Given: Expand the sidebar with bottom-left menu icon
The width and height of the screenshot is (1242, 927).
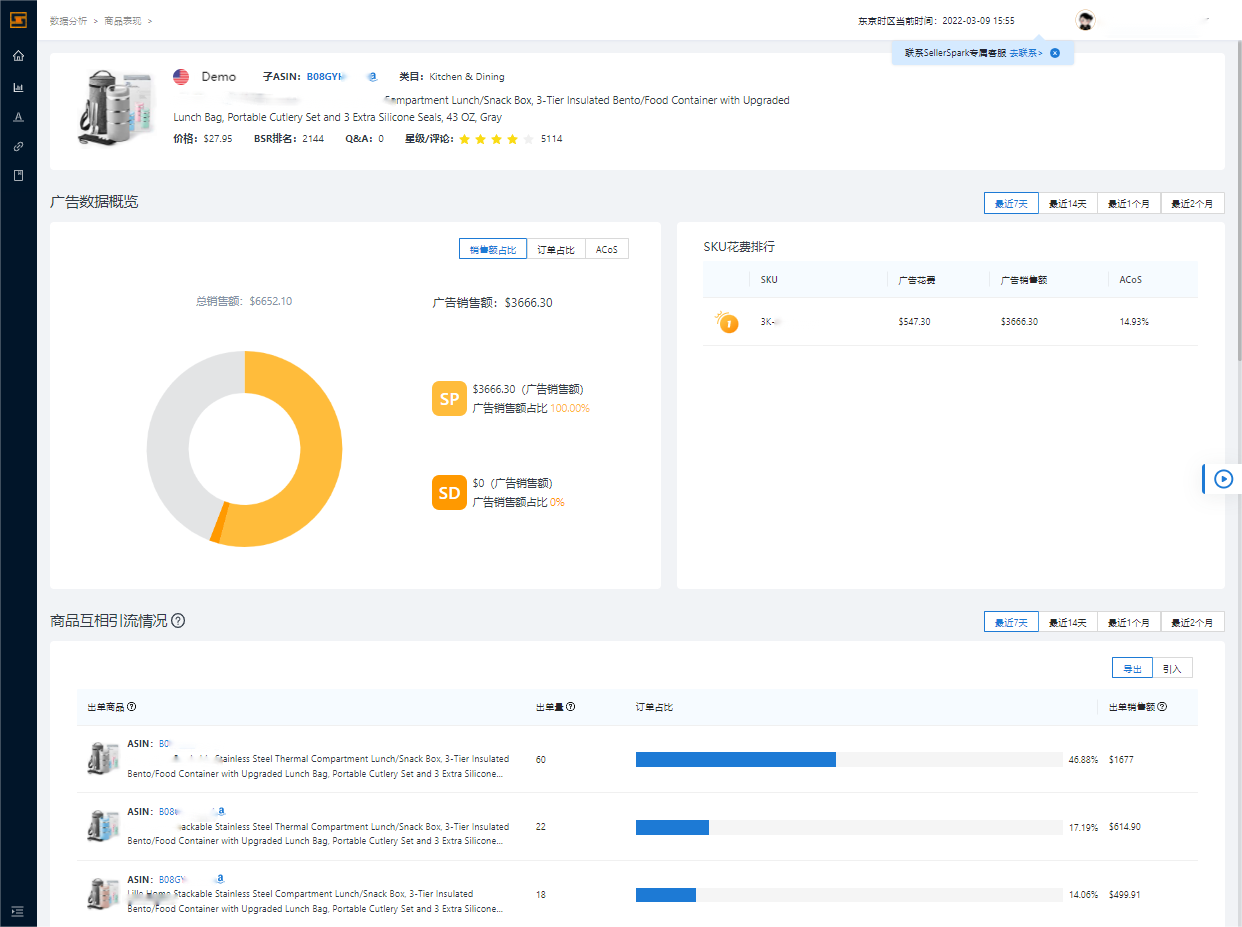Looking at the screenshot, I should coord(18,911).
